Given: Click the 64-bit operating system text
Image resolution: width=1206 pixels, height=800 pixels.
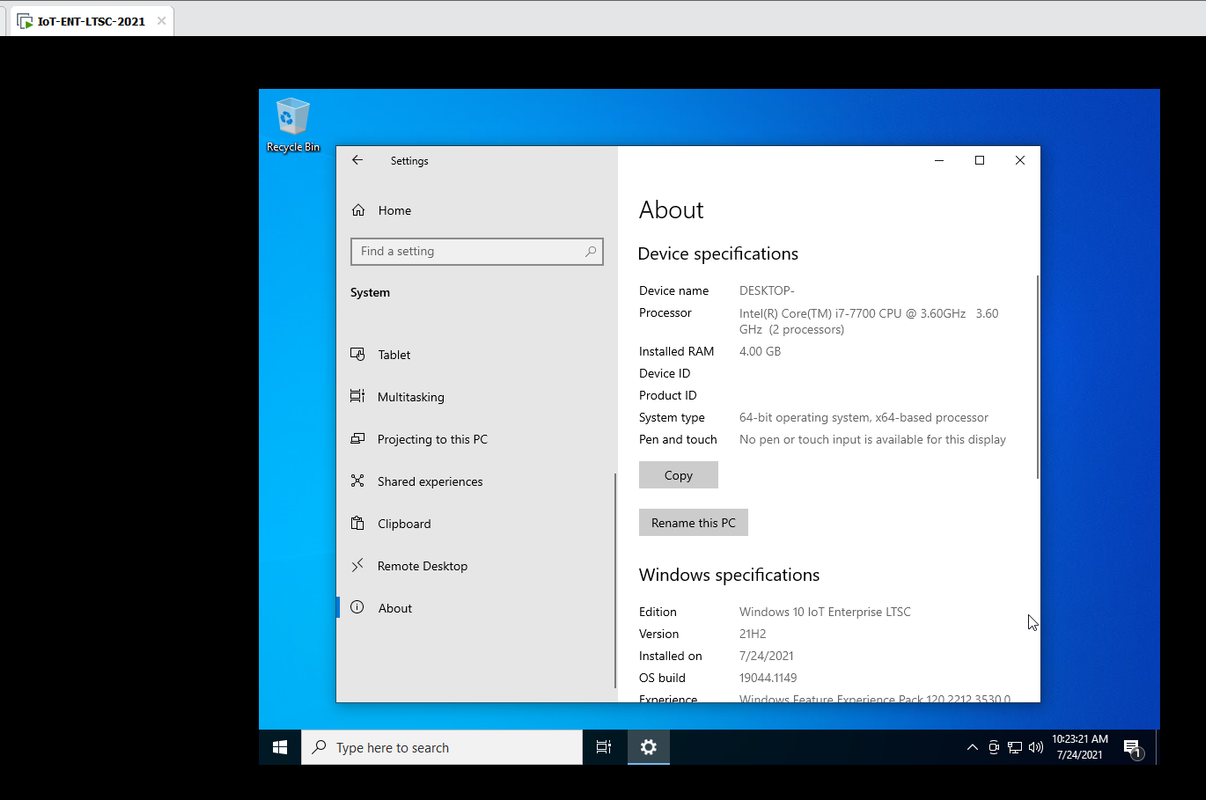Looking at the screenshot, I should pyautogui.click(x=864, y=418).
